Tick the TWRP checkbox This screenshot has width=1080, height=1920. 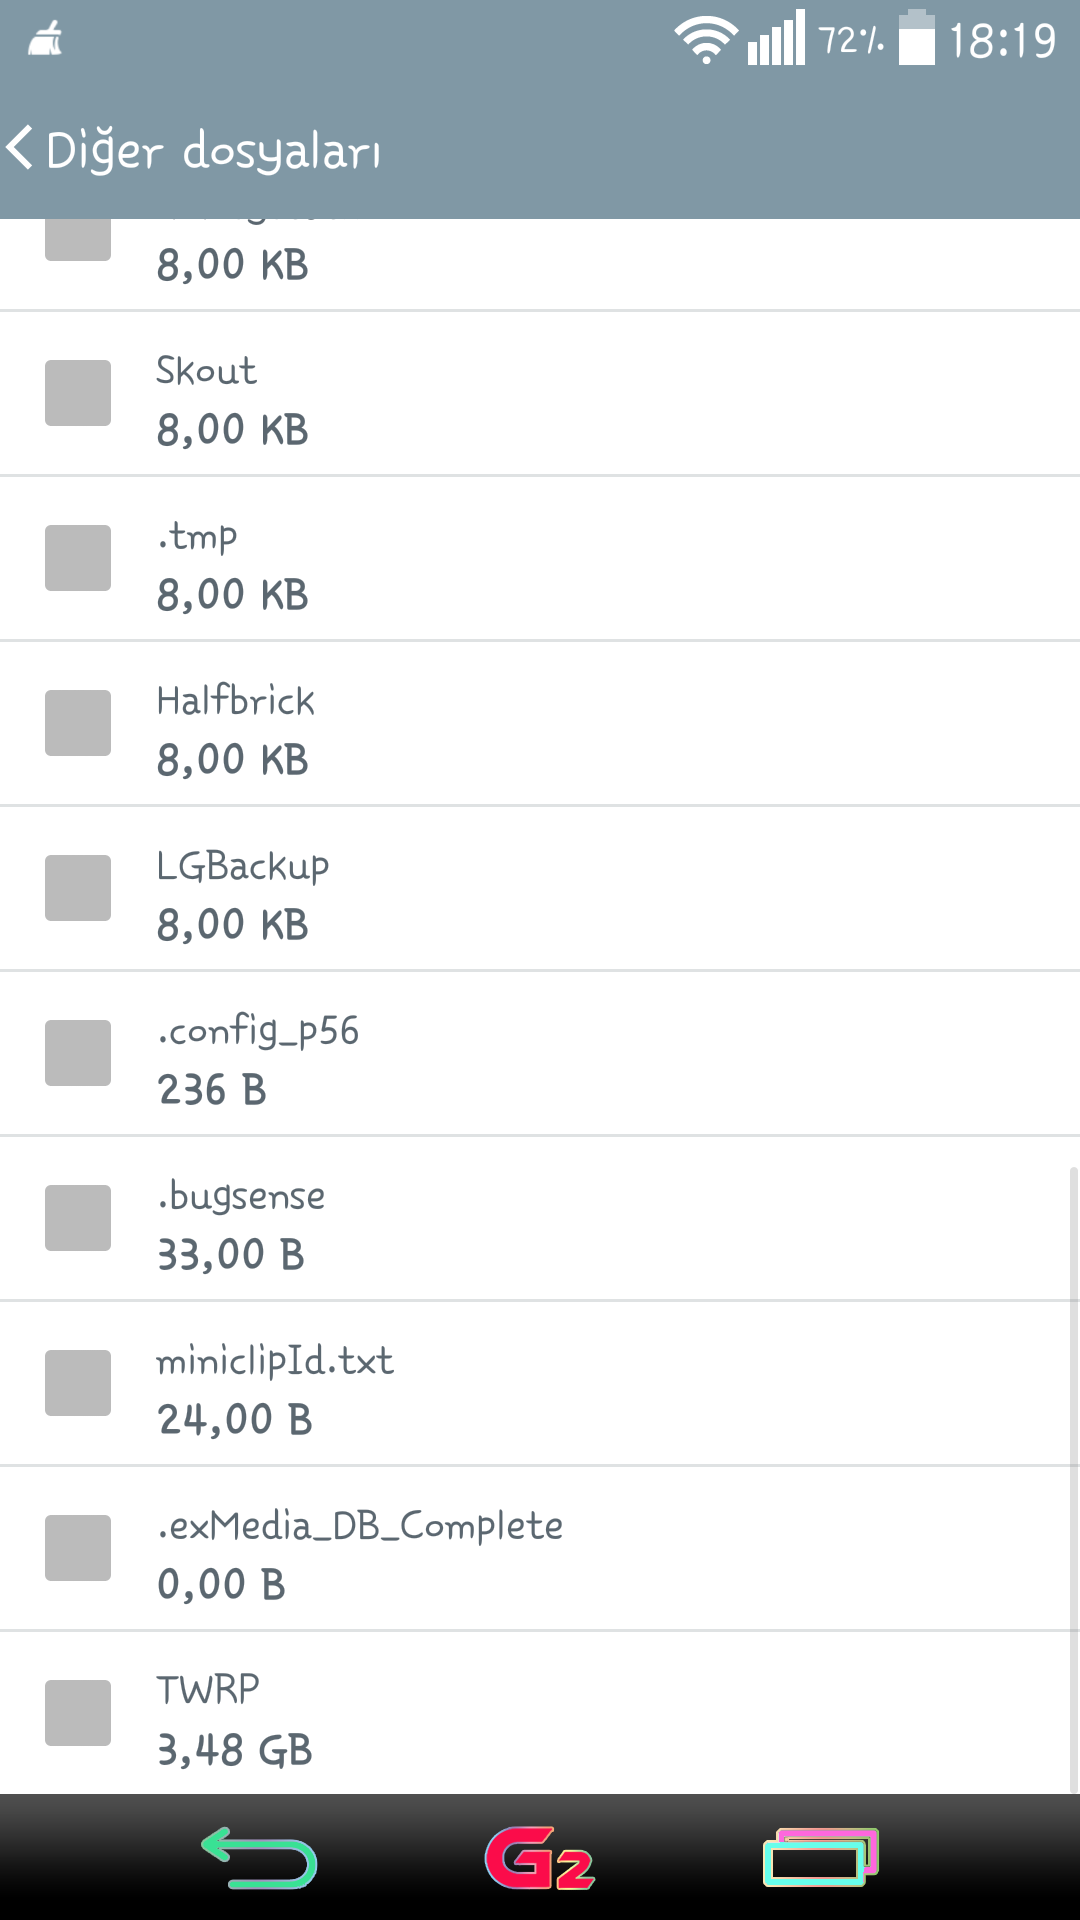coord(78,1713)
